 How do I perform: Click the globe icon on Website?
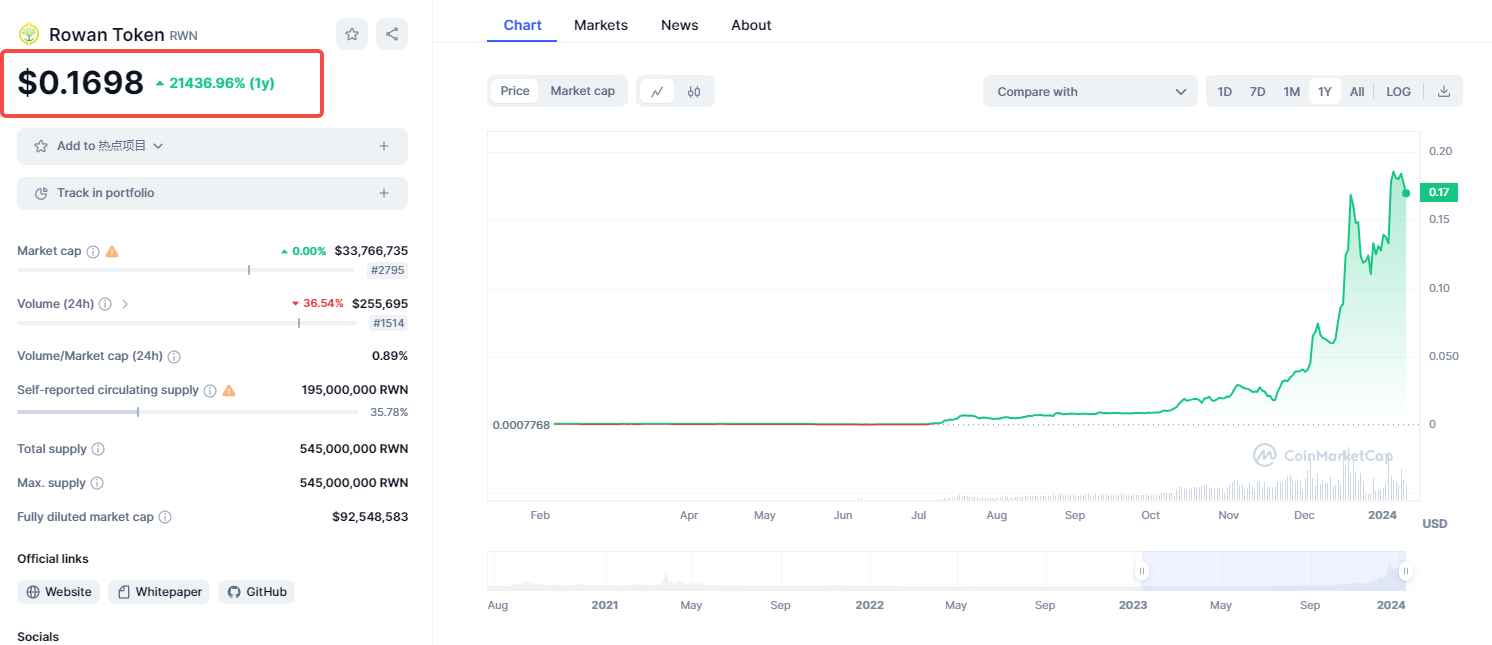click(x=33, y=592)
